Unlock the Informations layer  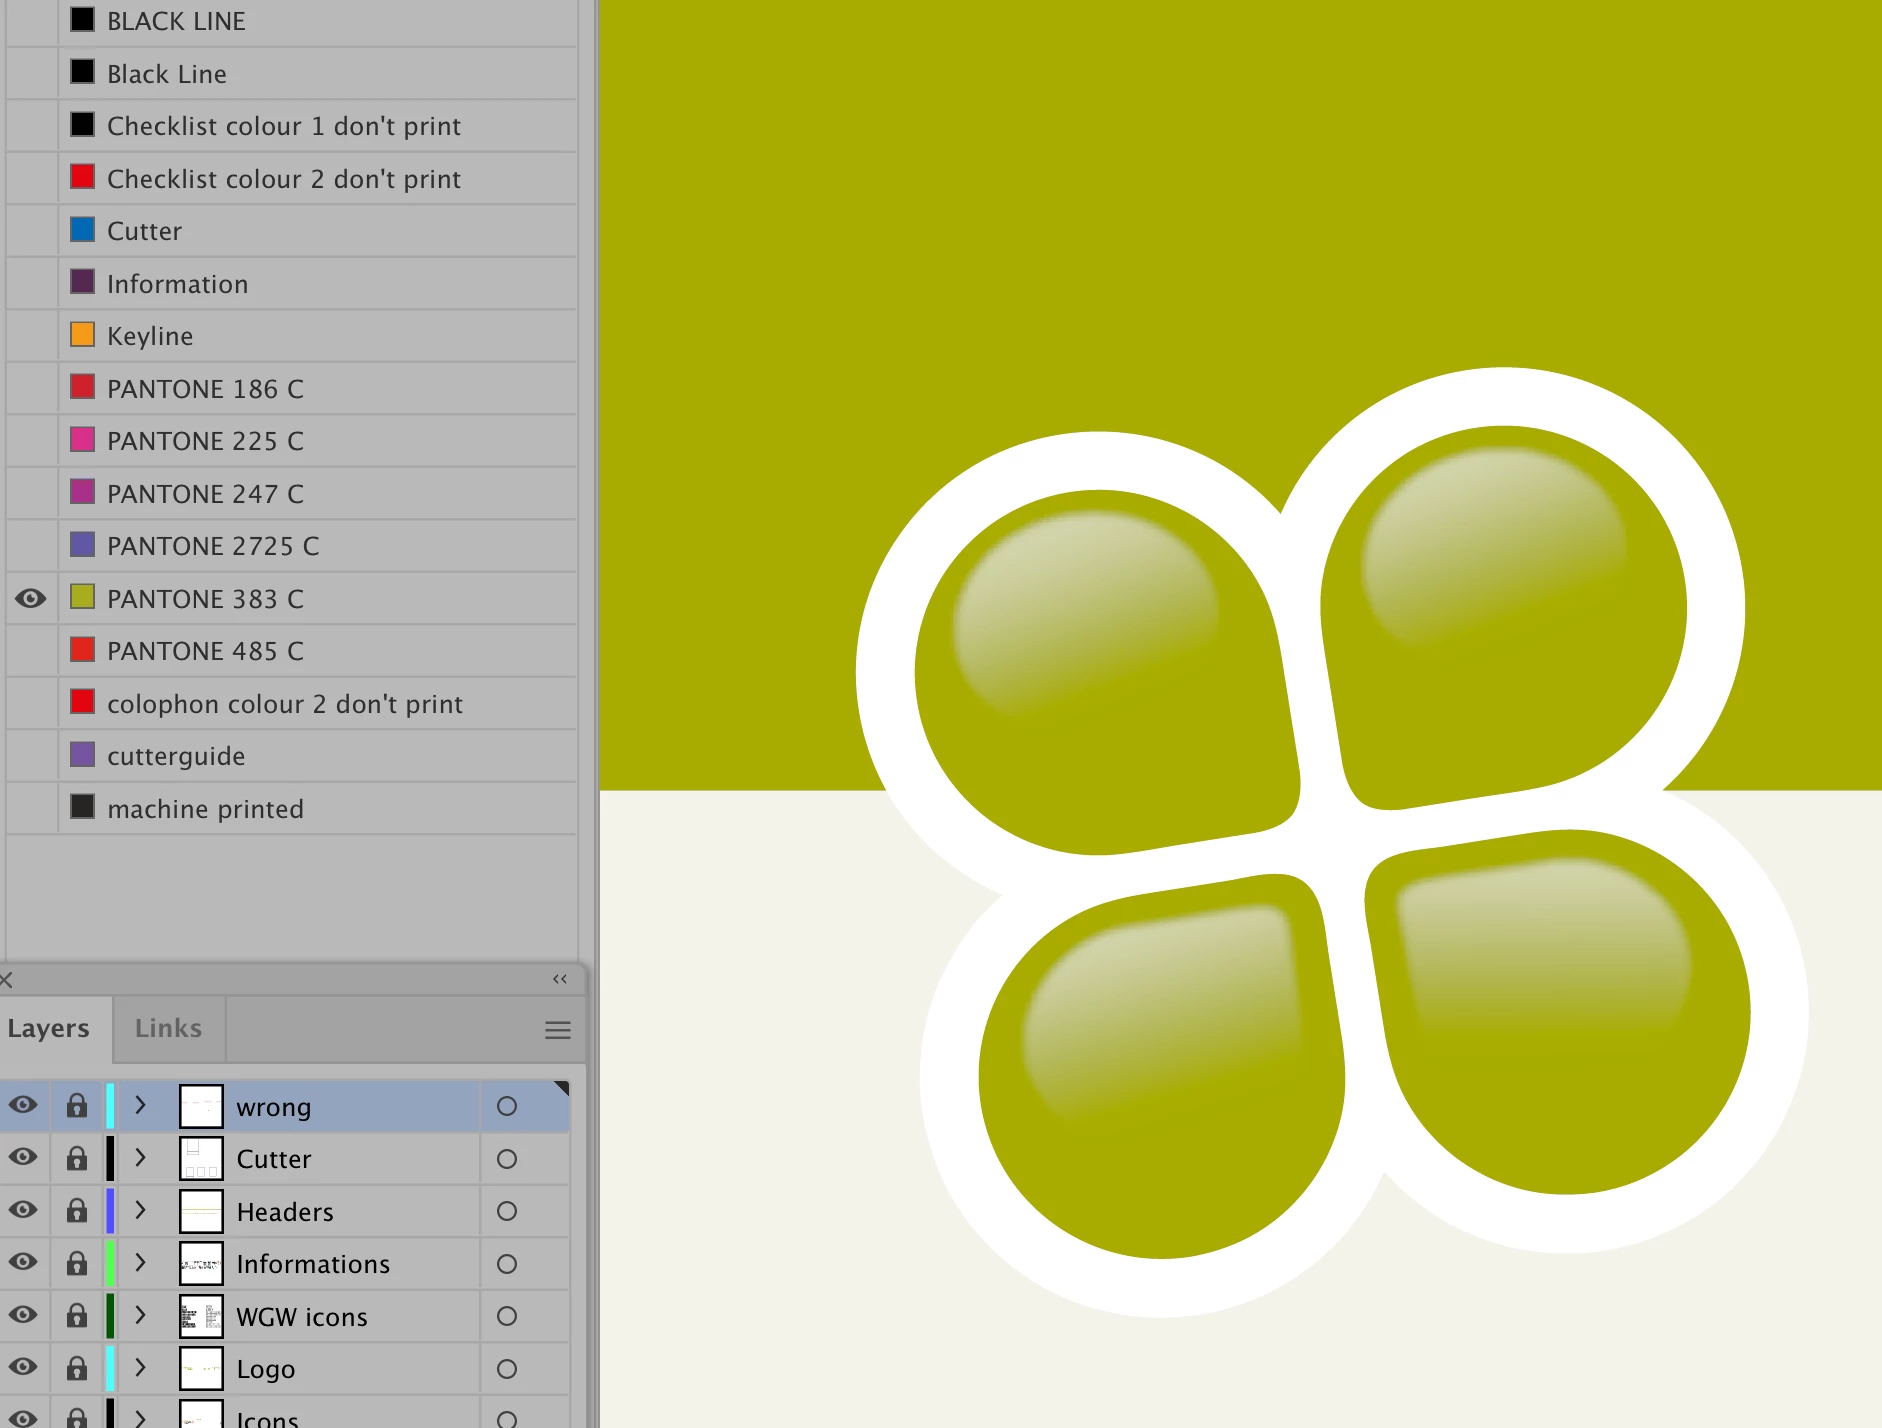click(77, 1263)
